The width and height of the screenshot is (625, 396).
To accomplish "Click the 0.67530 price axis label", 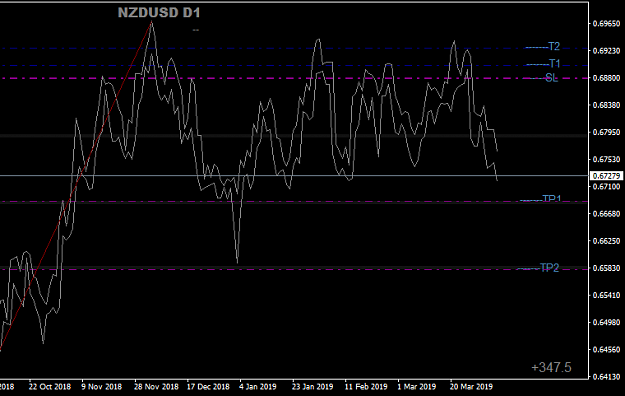I will [x=607, y=160].
